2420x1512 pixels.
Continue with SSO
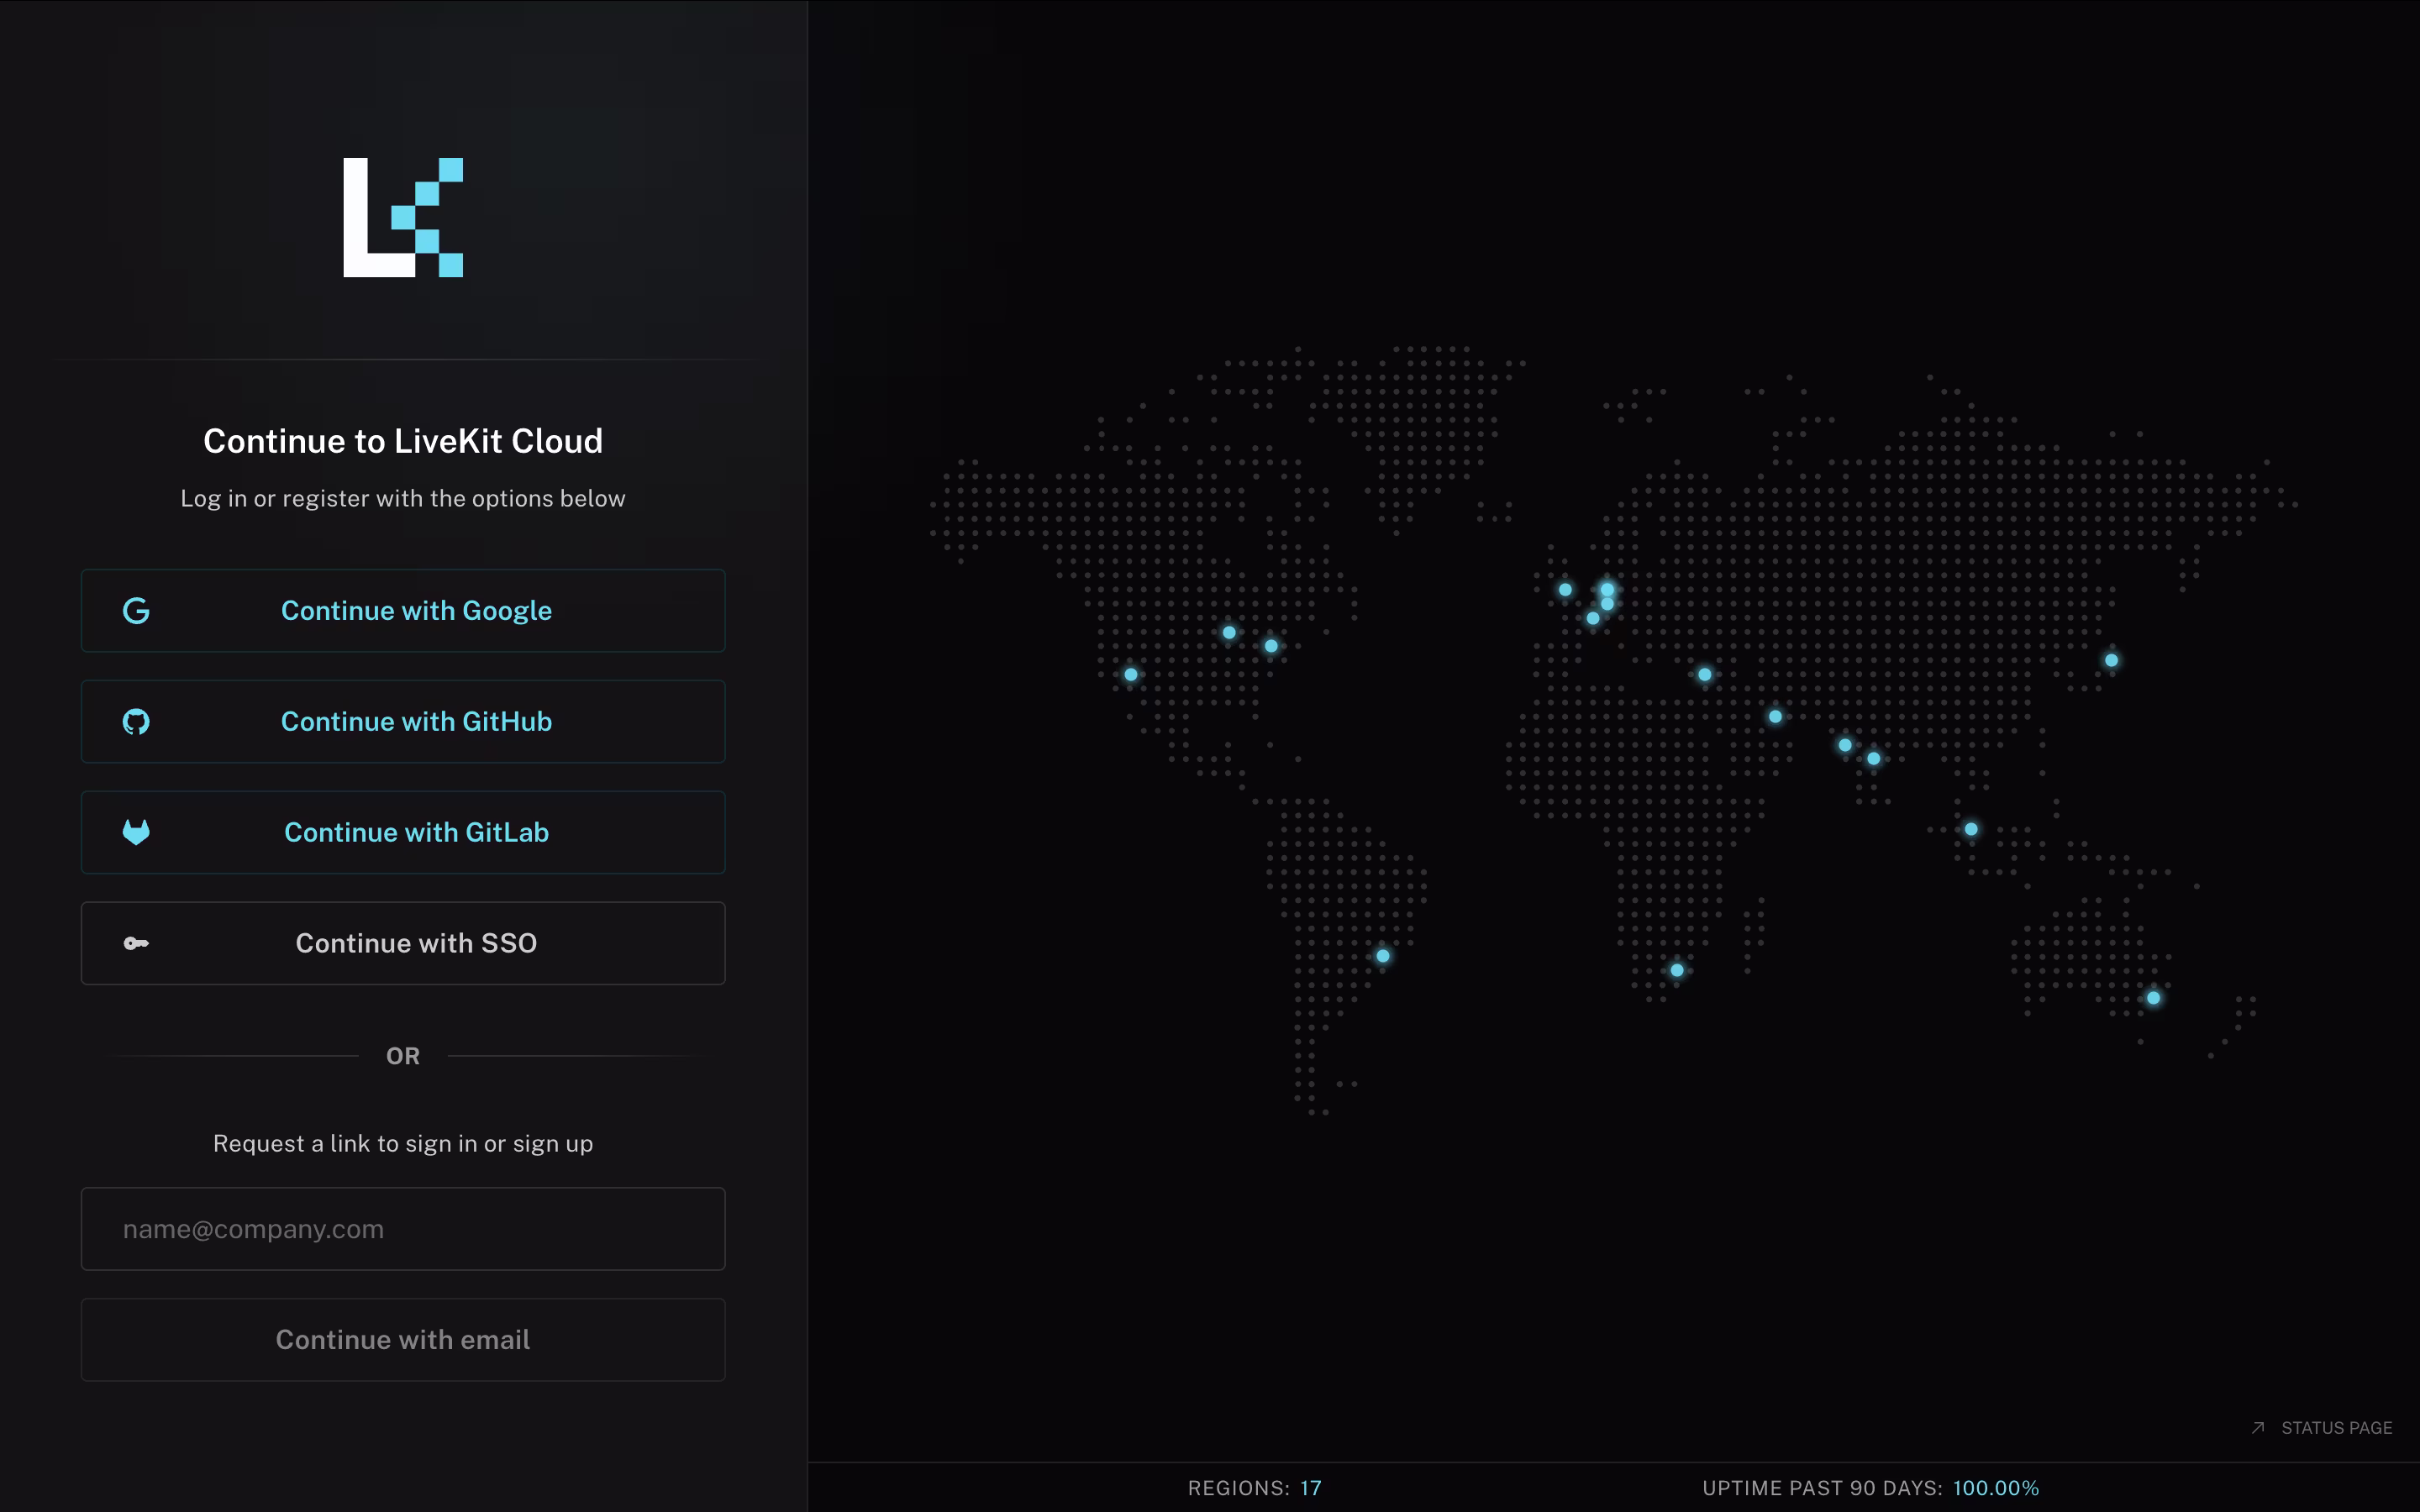[x=403, y=943]
